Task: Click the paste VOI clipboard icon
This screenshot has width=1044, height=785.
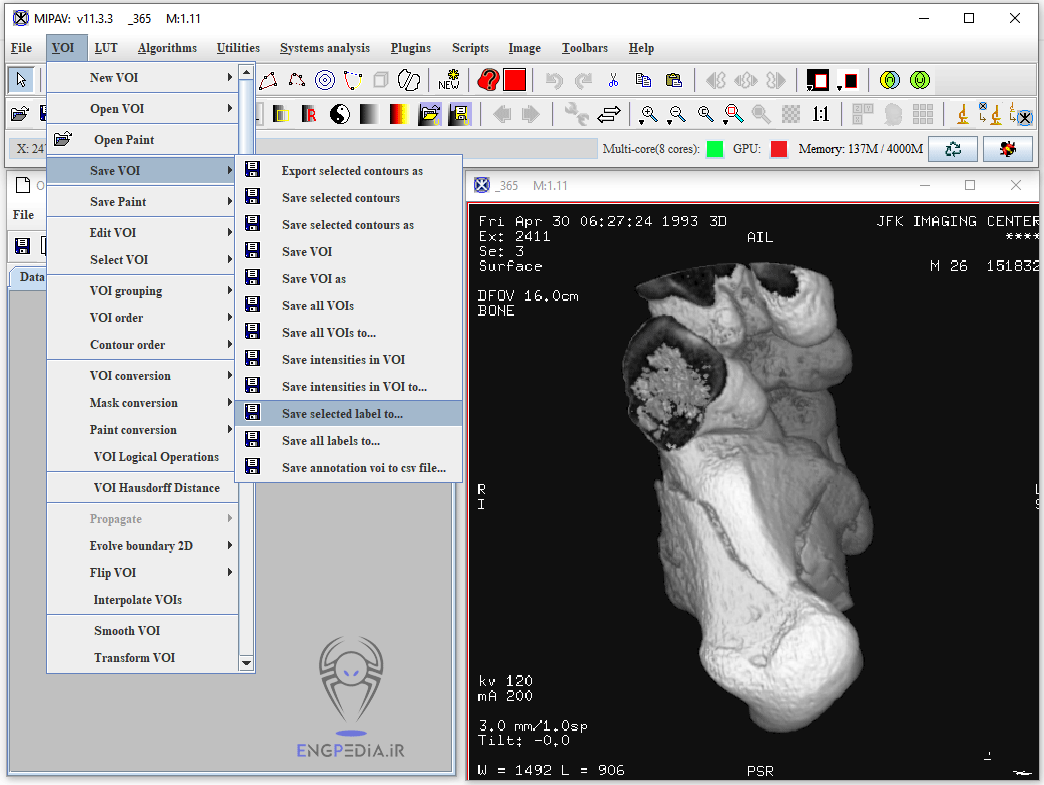Action: (x=674, y=81)
